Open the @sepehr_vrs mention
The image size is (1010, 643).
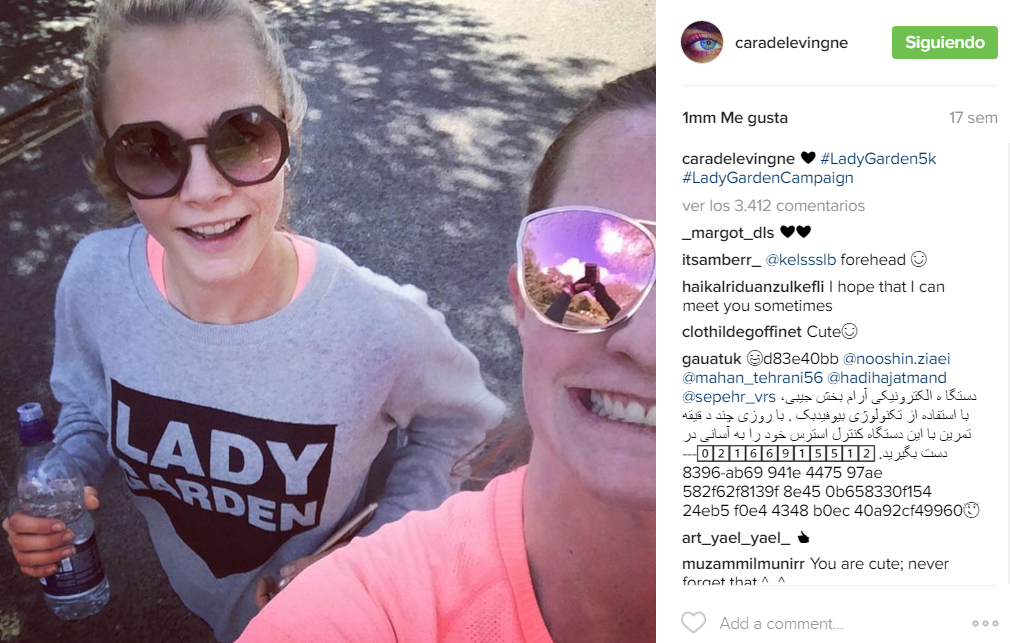click(729, 397)
